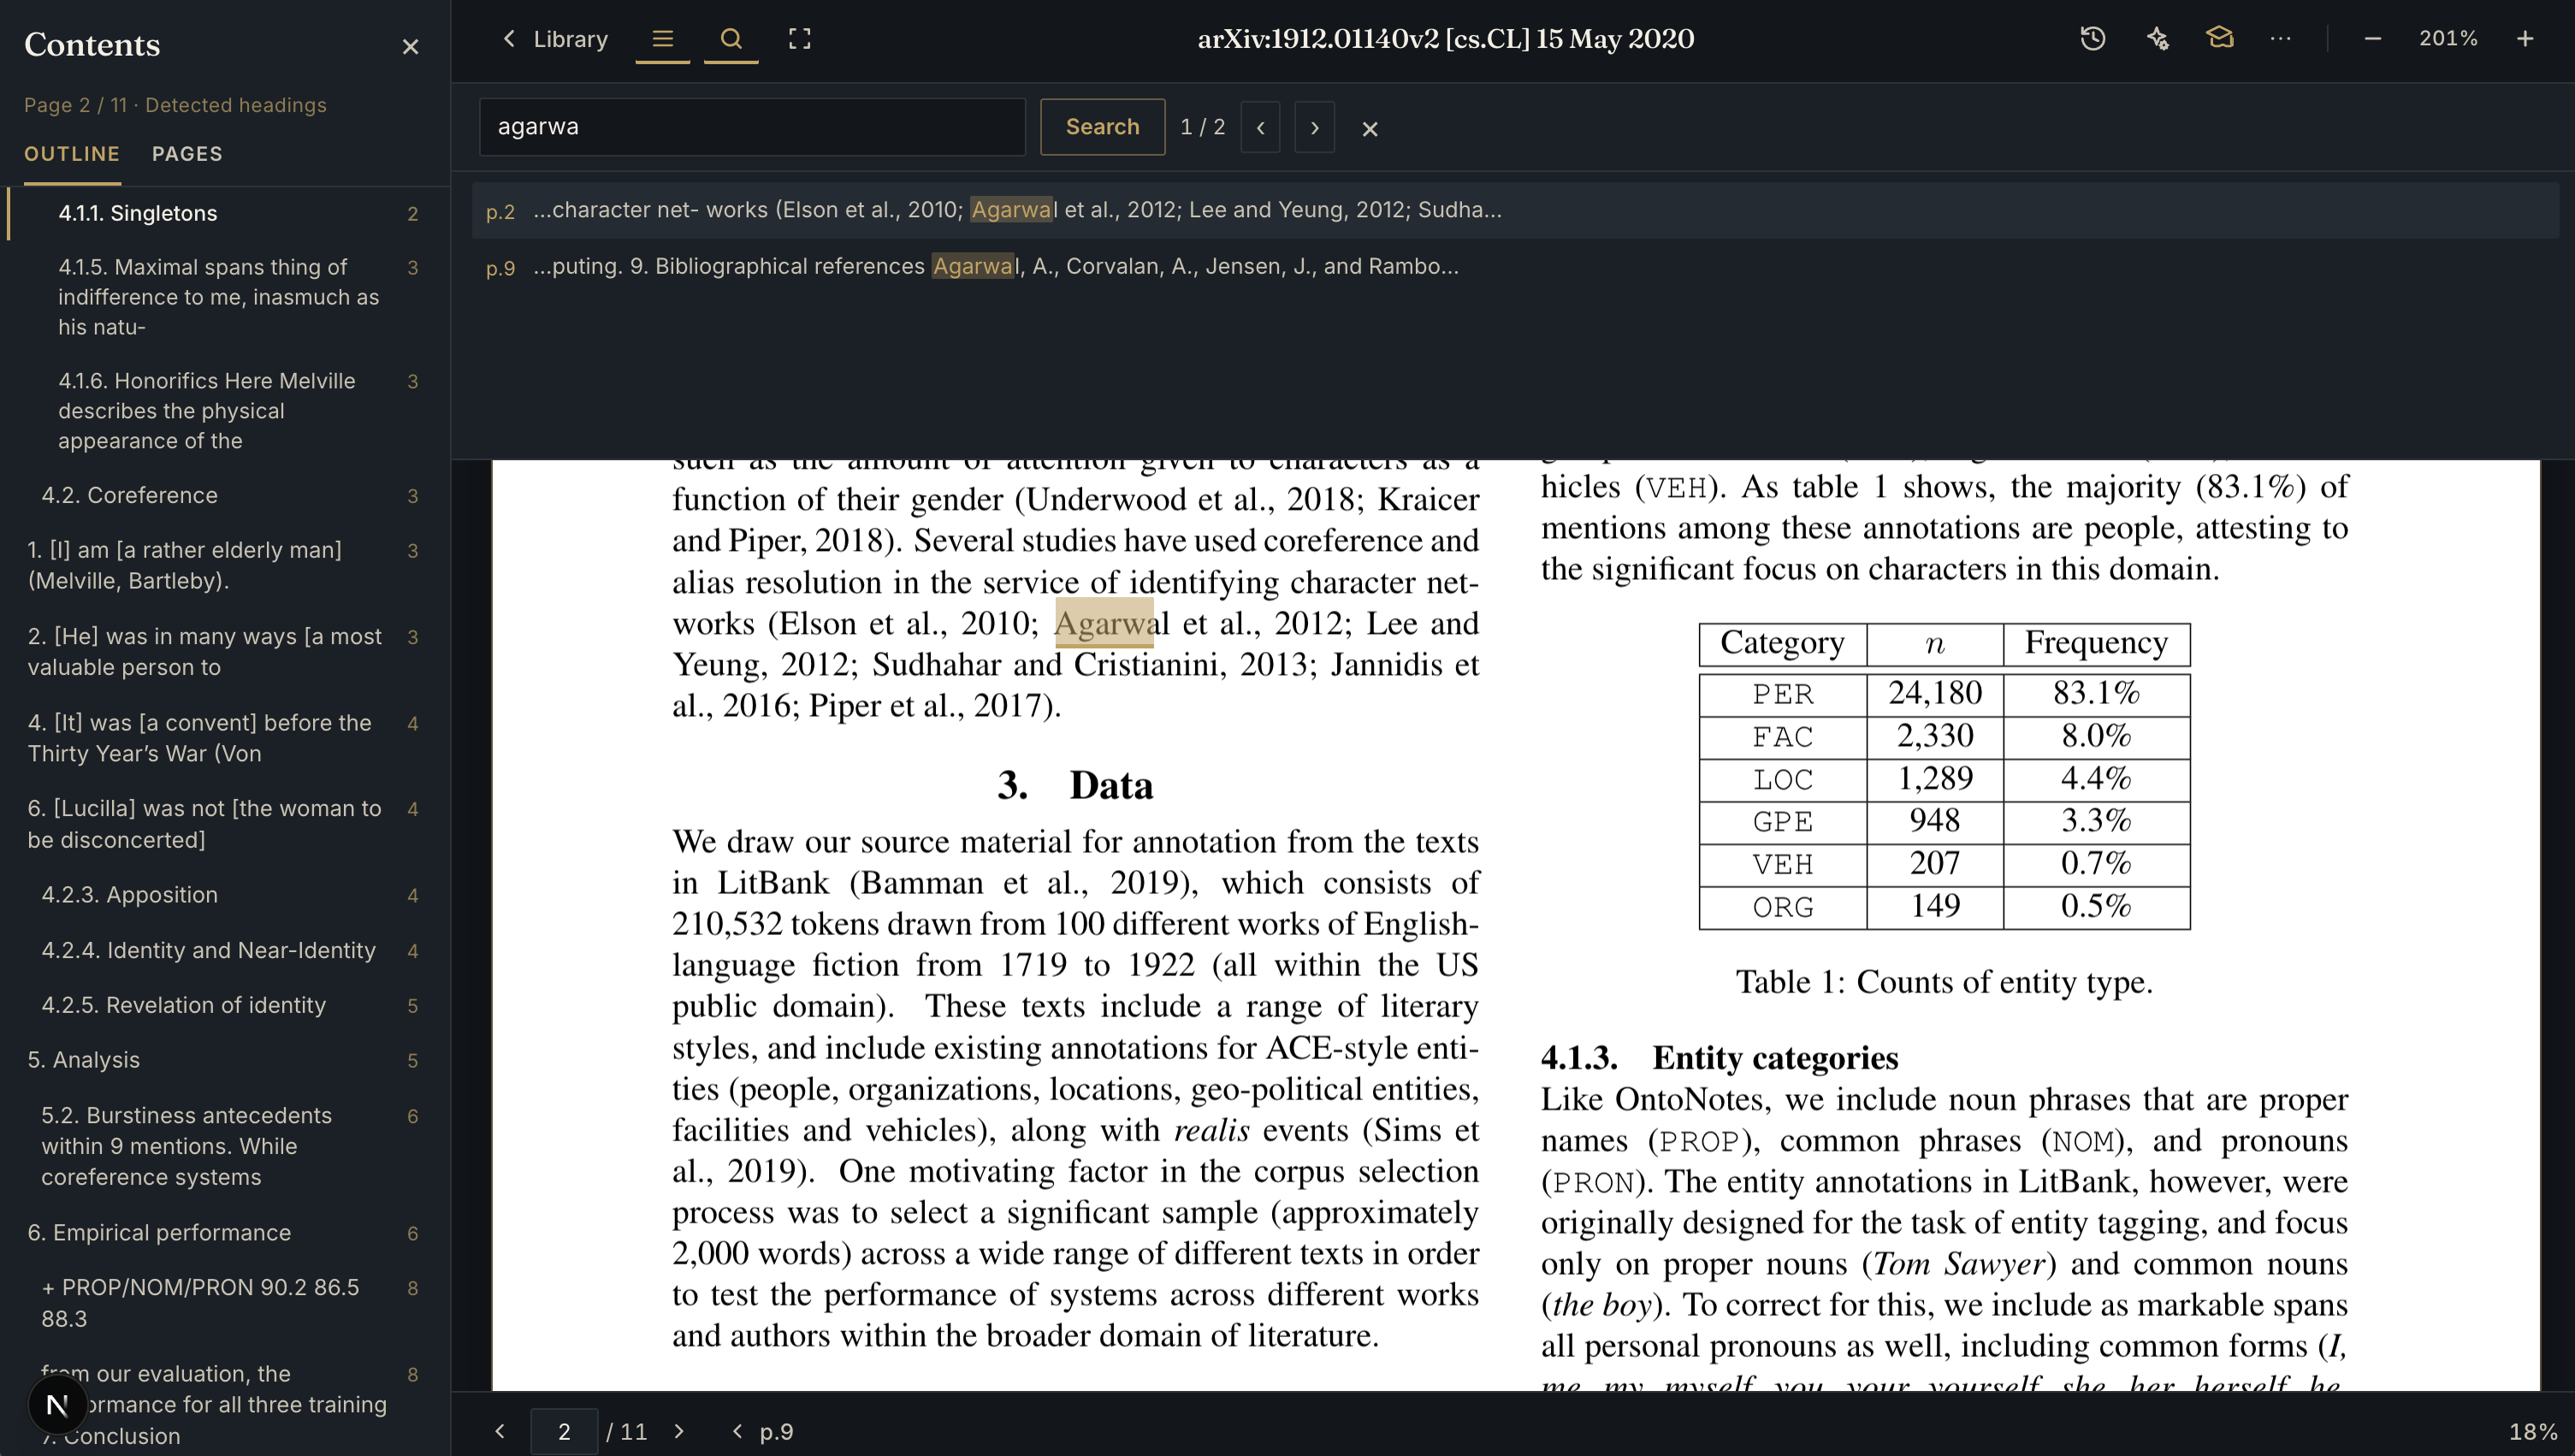Go to previous page in footer
Viewport: 2575px width, 1456px height.
[500, 1431]
